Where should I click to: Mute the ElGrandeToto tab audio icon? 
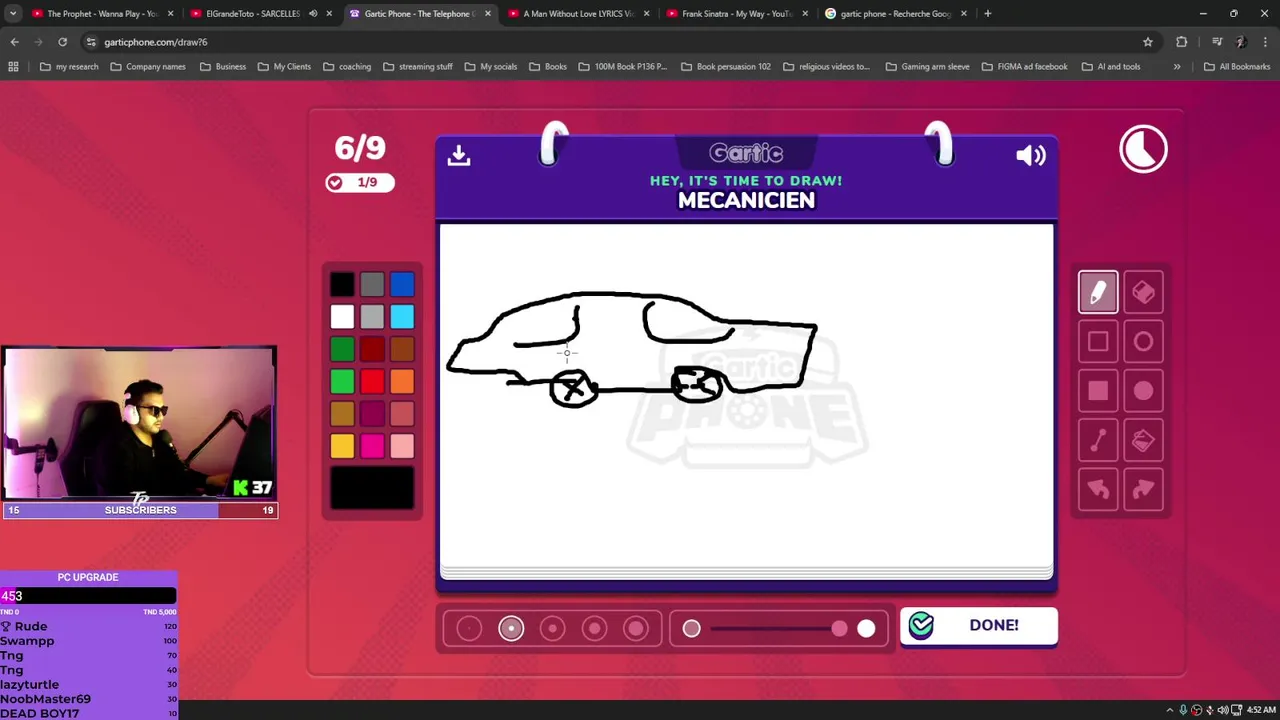[313, 14]
